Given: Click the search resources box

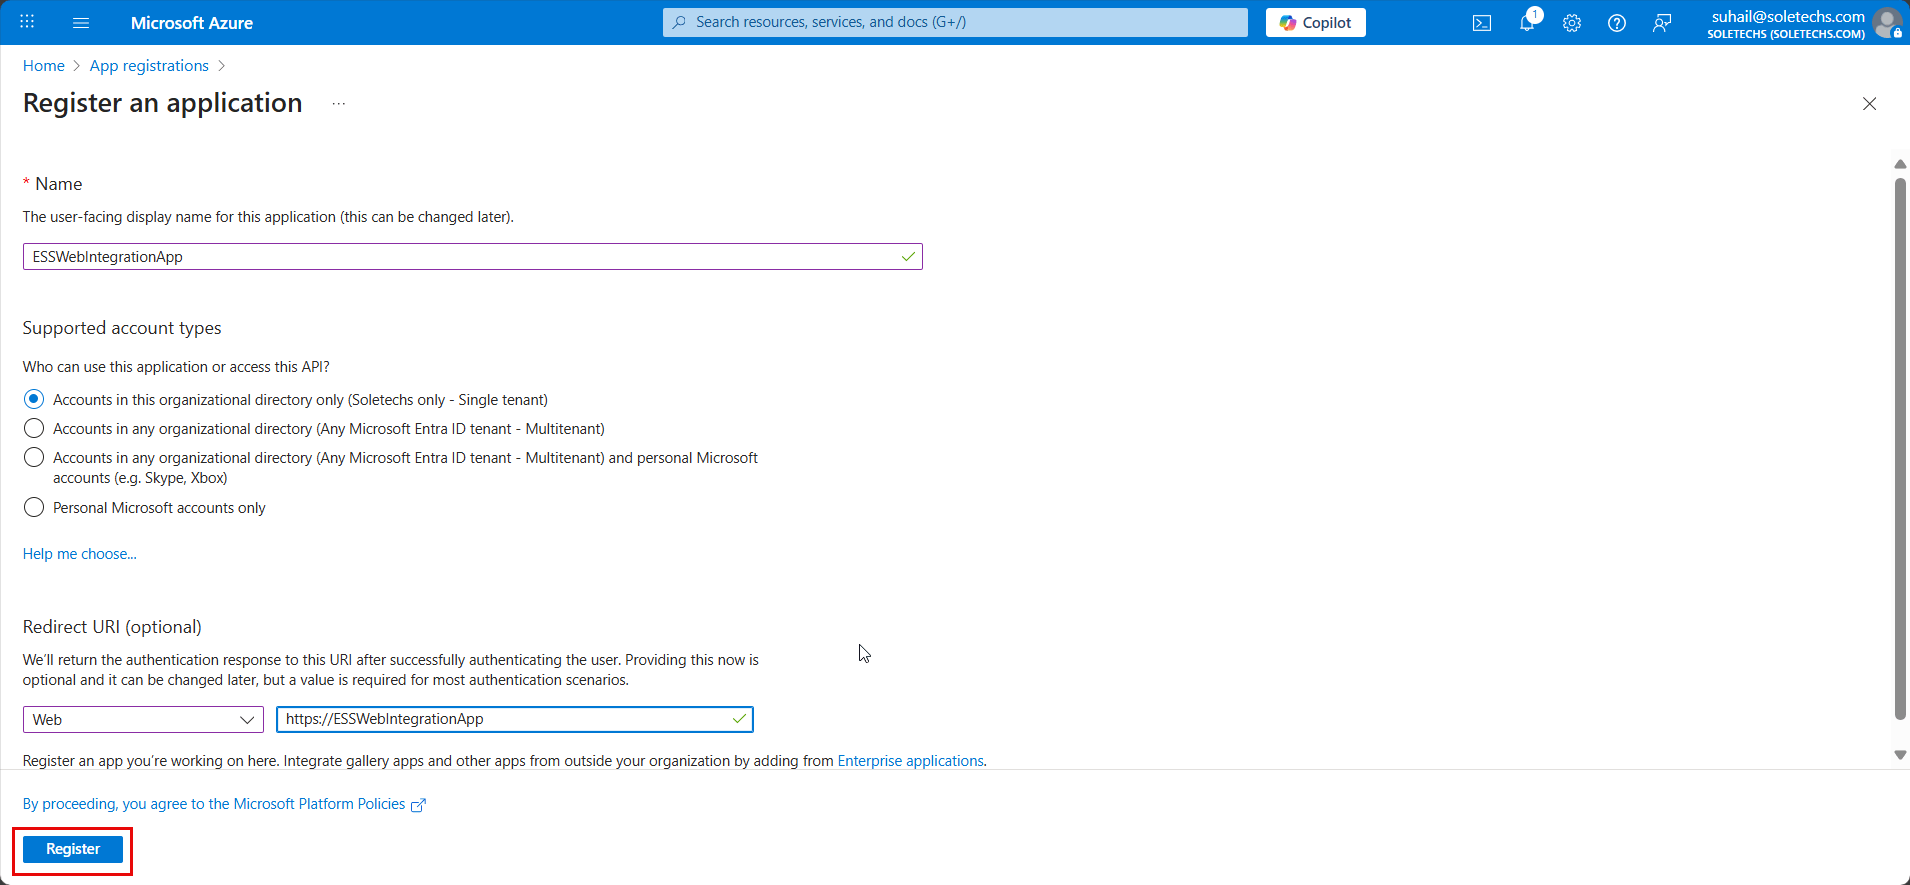Looking at the screenshot, I should click(955, 22).
